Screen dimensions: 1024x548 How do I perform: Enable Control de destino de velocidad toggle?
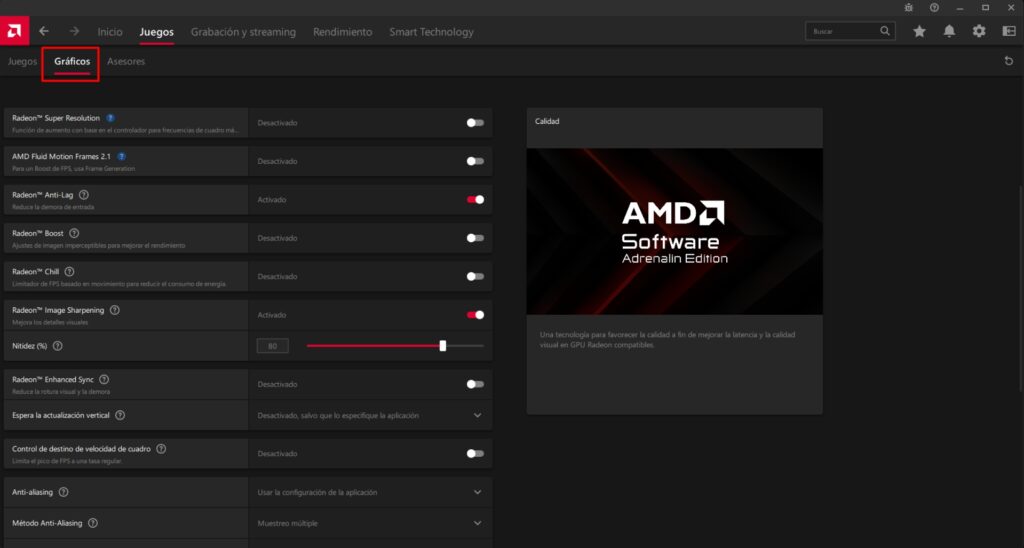(475, 453)
